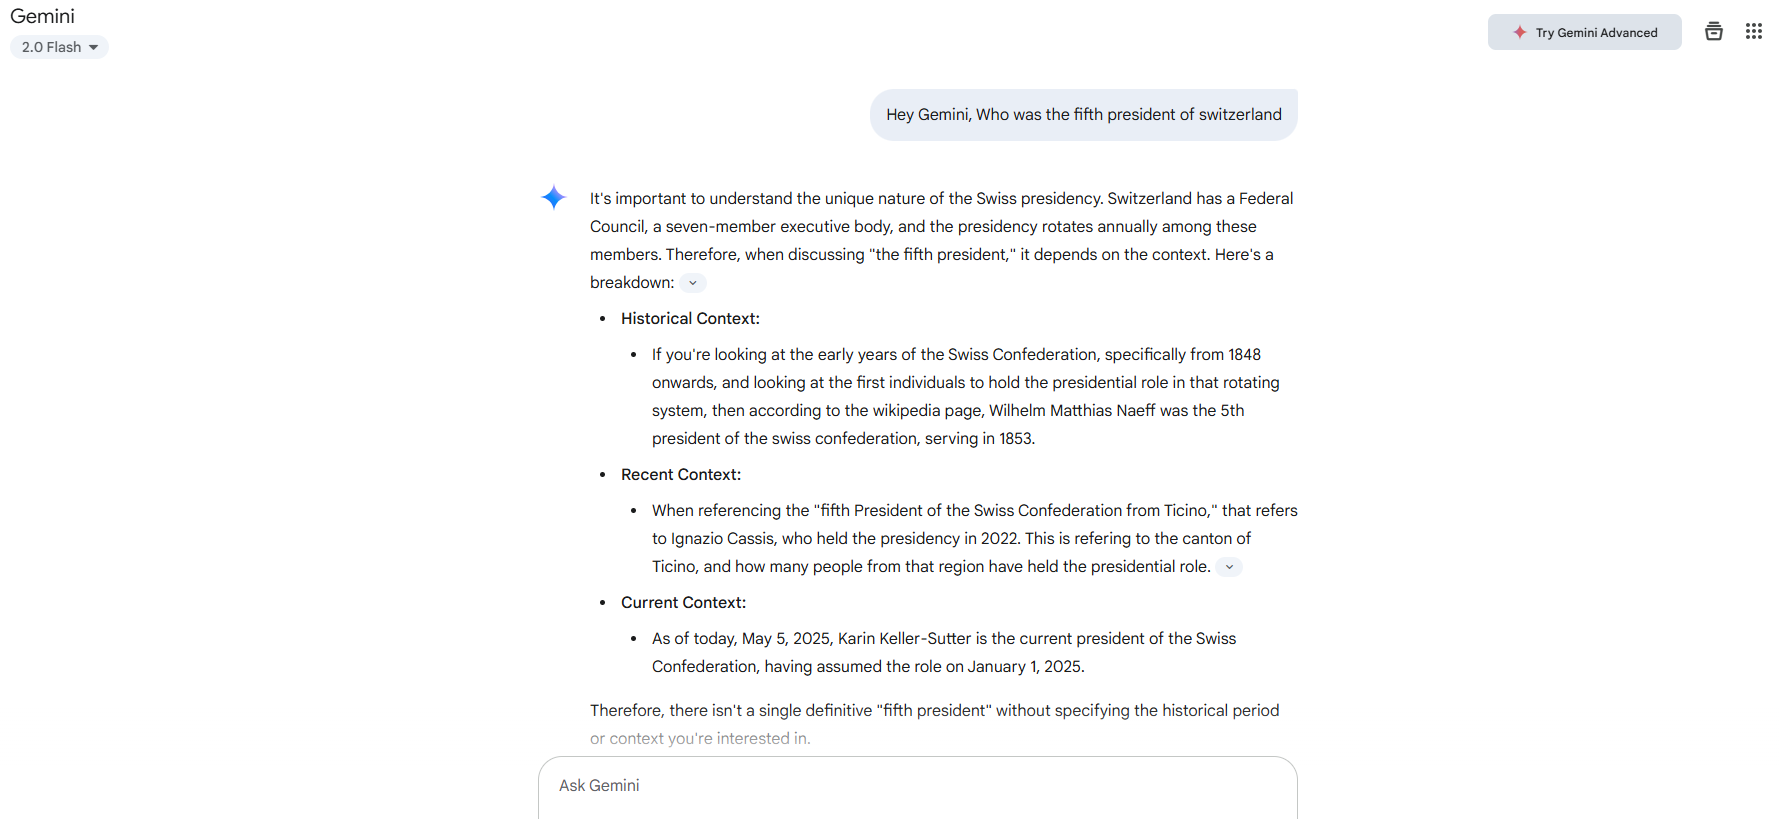The width and height of the screenshot is (1779, 819).
Task: Expand the chevron after "breakdown:"
Action: (693, 283)
